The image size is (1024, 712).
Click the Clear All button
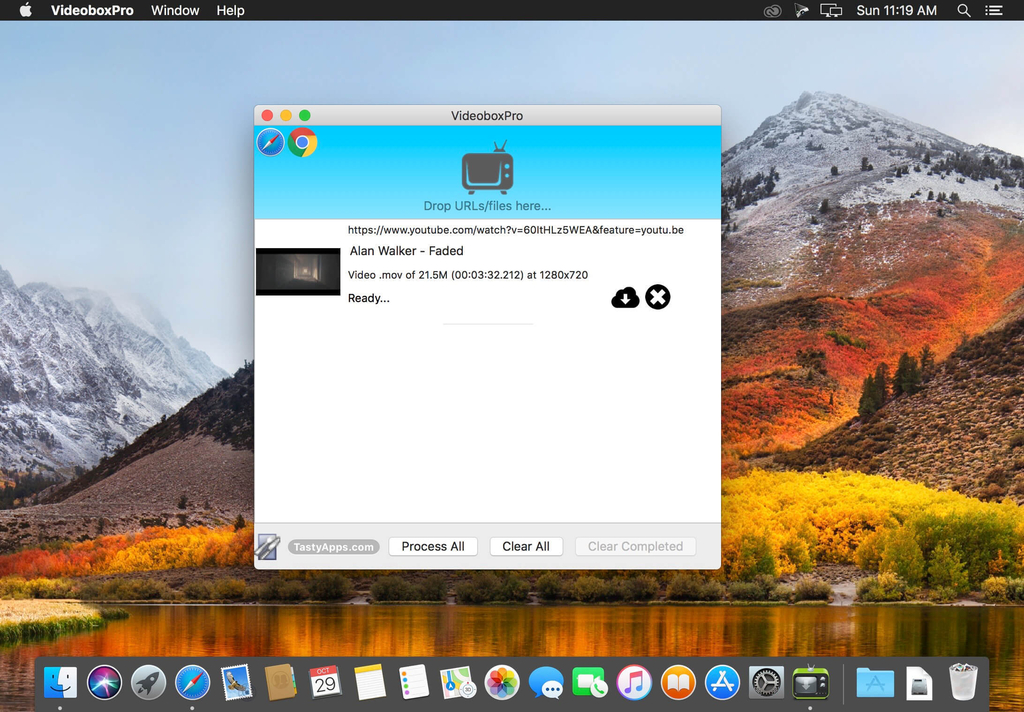(x=526, y=547)
